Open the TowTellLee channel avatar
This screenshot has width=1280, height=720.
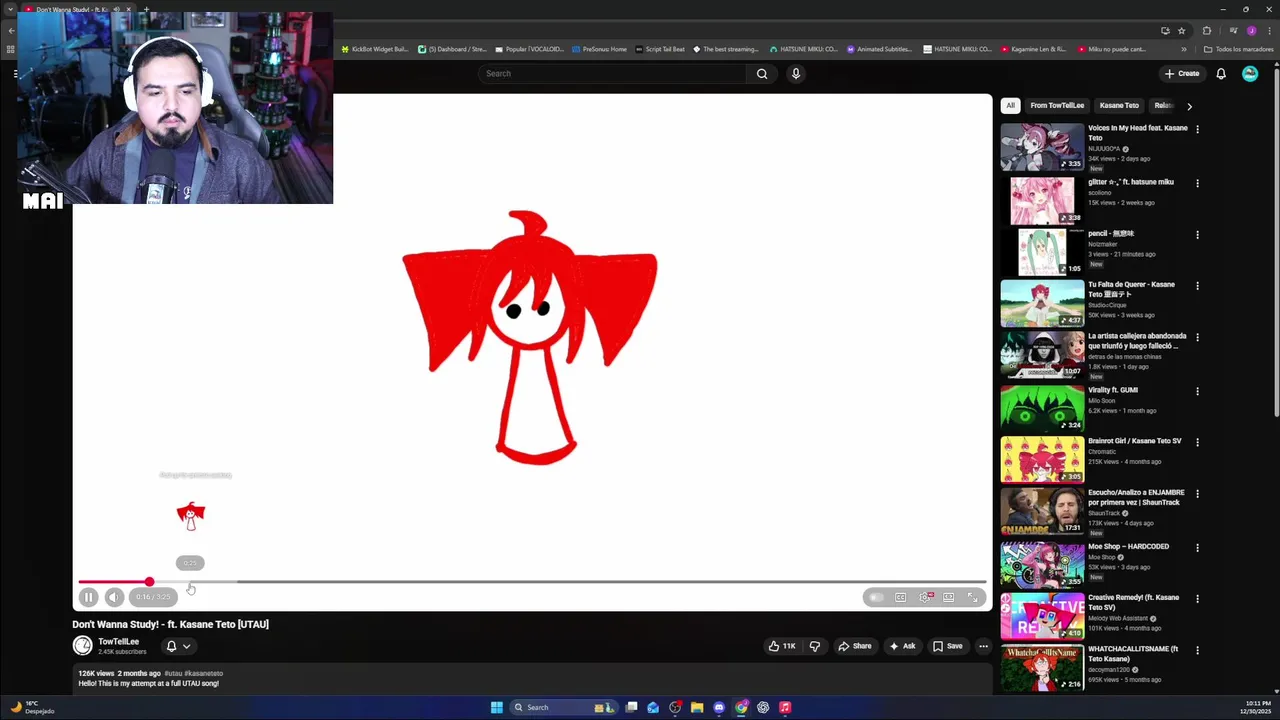[x=83, y=646]
